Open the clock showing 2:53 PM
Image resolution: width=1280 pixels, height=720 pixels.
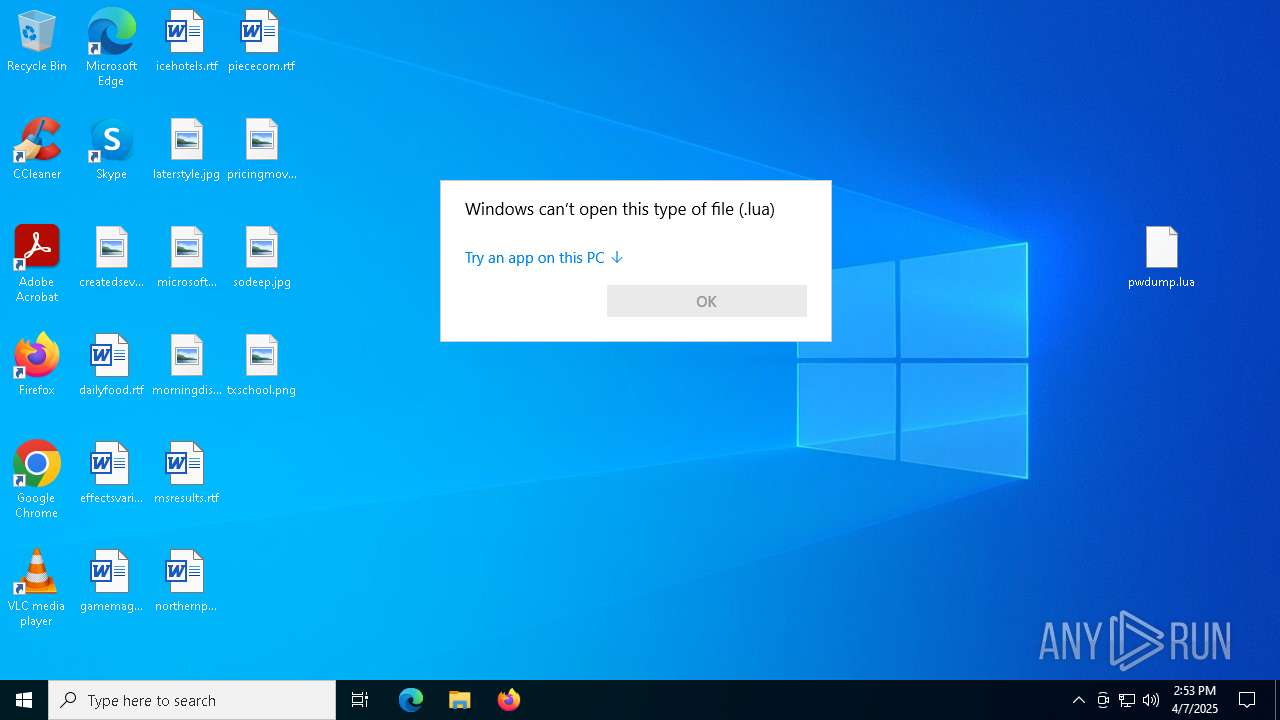(x=1195, y=700)
